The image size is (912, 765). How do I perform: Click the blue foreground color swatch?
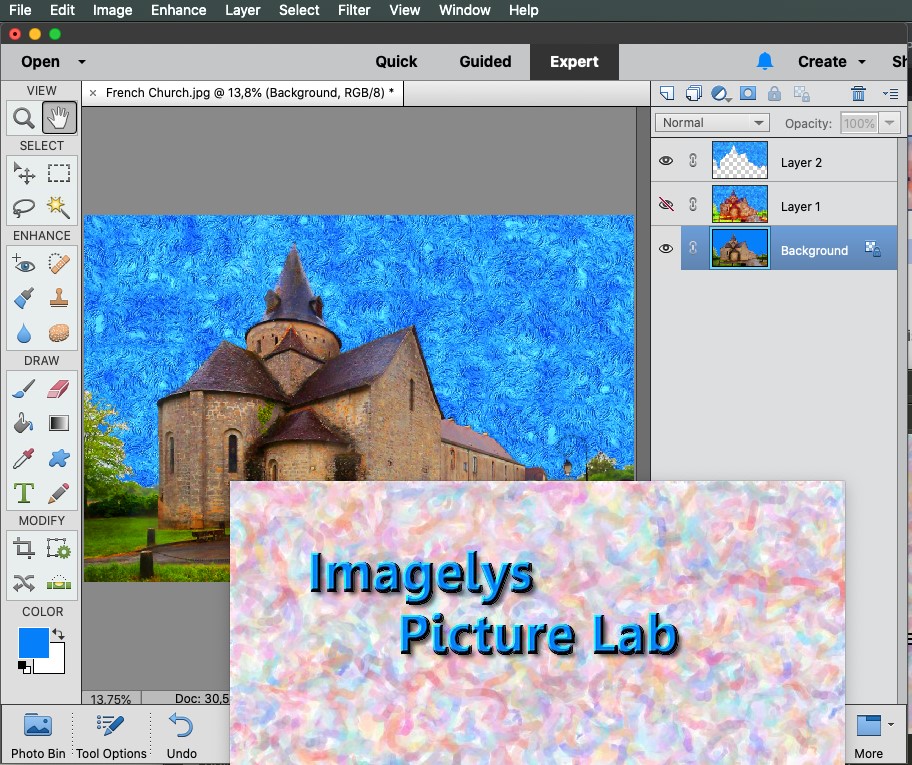pos(33,643)
